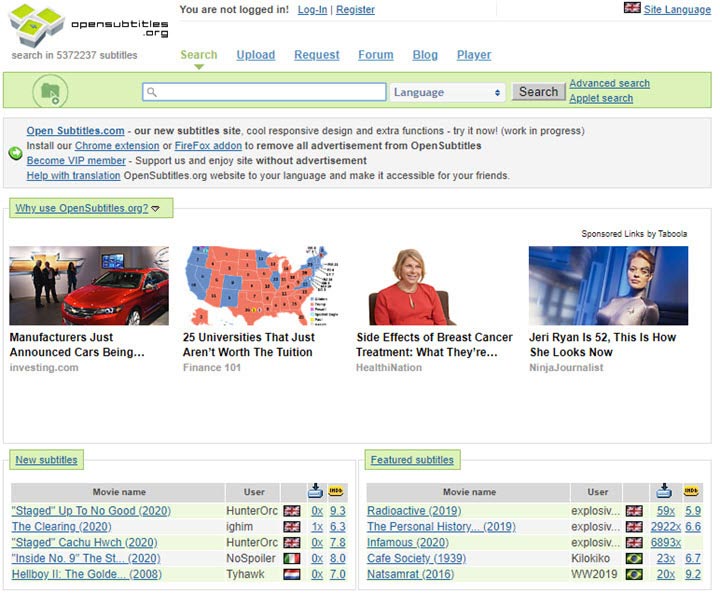
Task: Open the Forum tab
Action: [x=376, y=55]
